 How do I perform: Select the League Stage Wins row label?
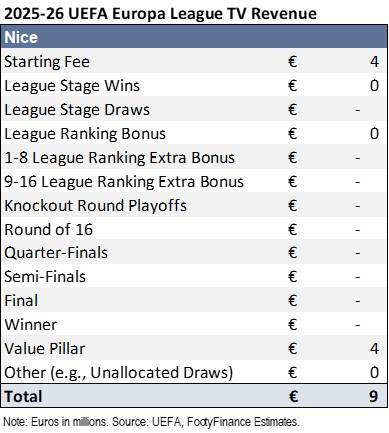(72, 86)
